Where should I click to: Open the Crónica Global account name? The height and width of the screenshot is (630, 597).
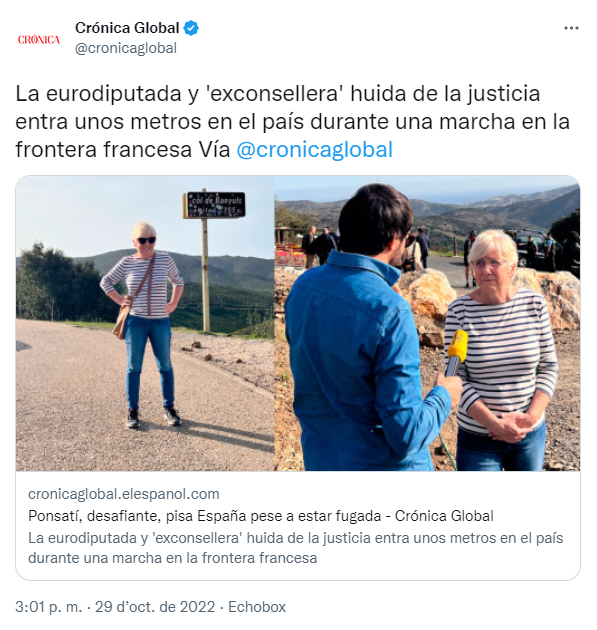[127, 28]
